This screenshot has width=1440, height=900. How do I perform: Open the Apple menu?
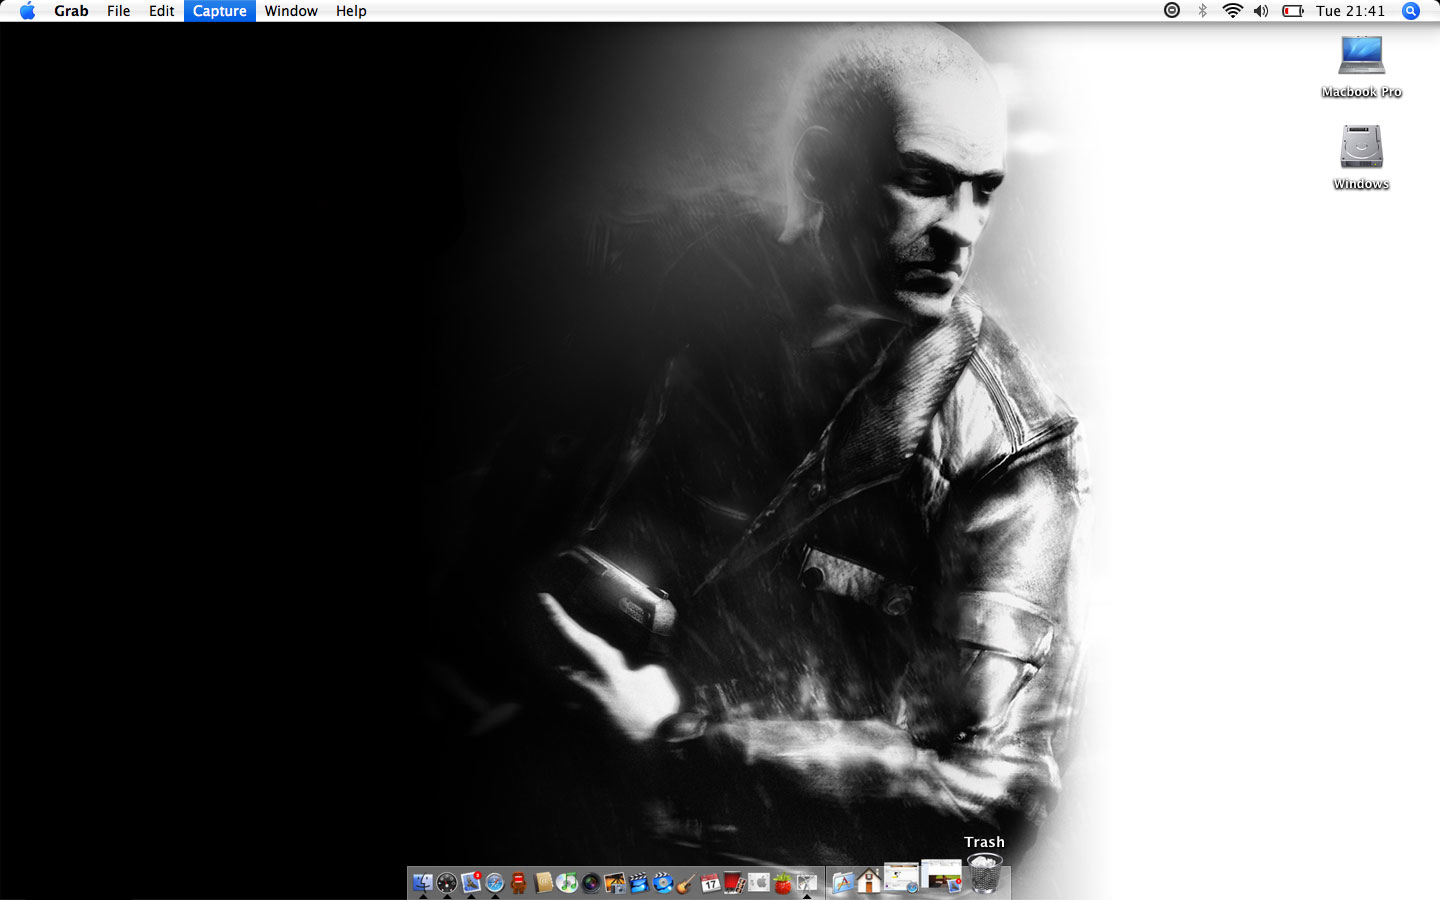27,11
